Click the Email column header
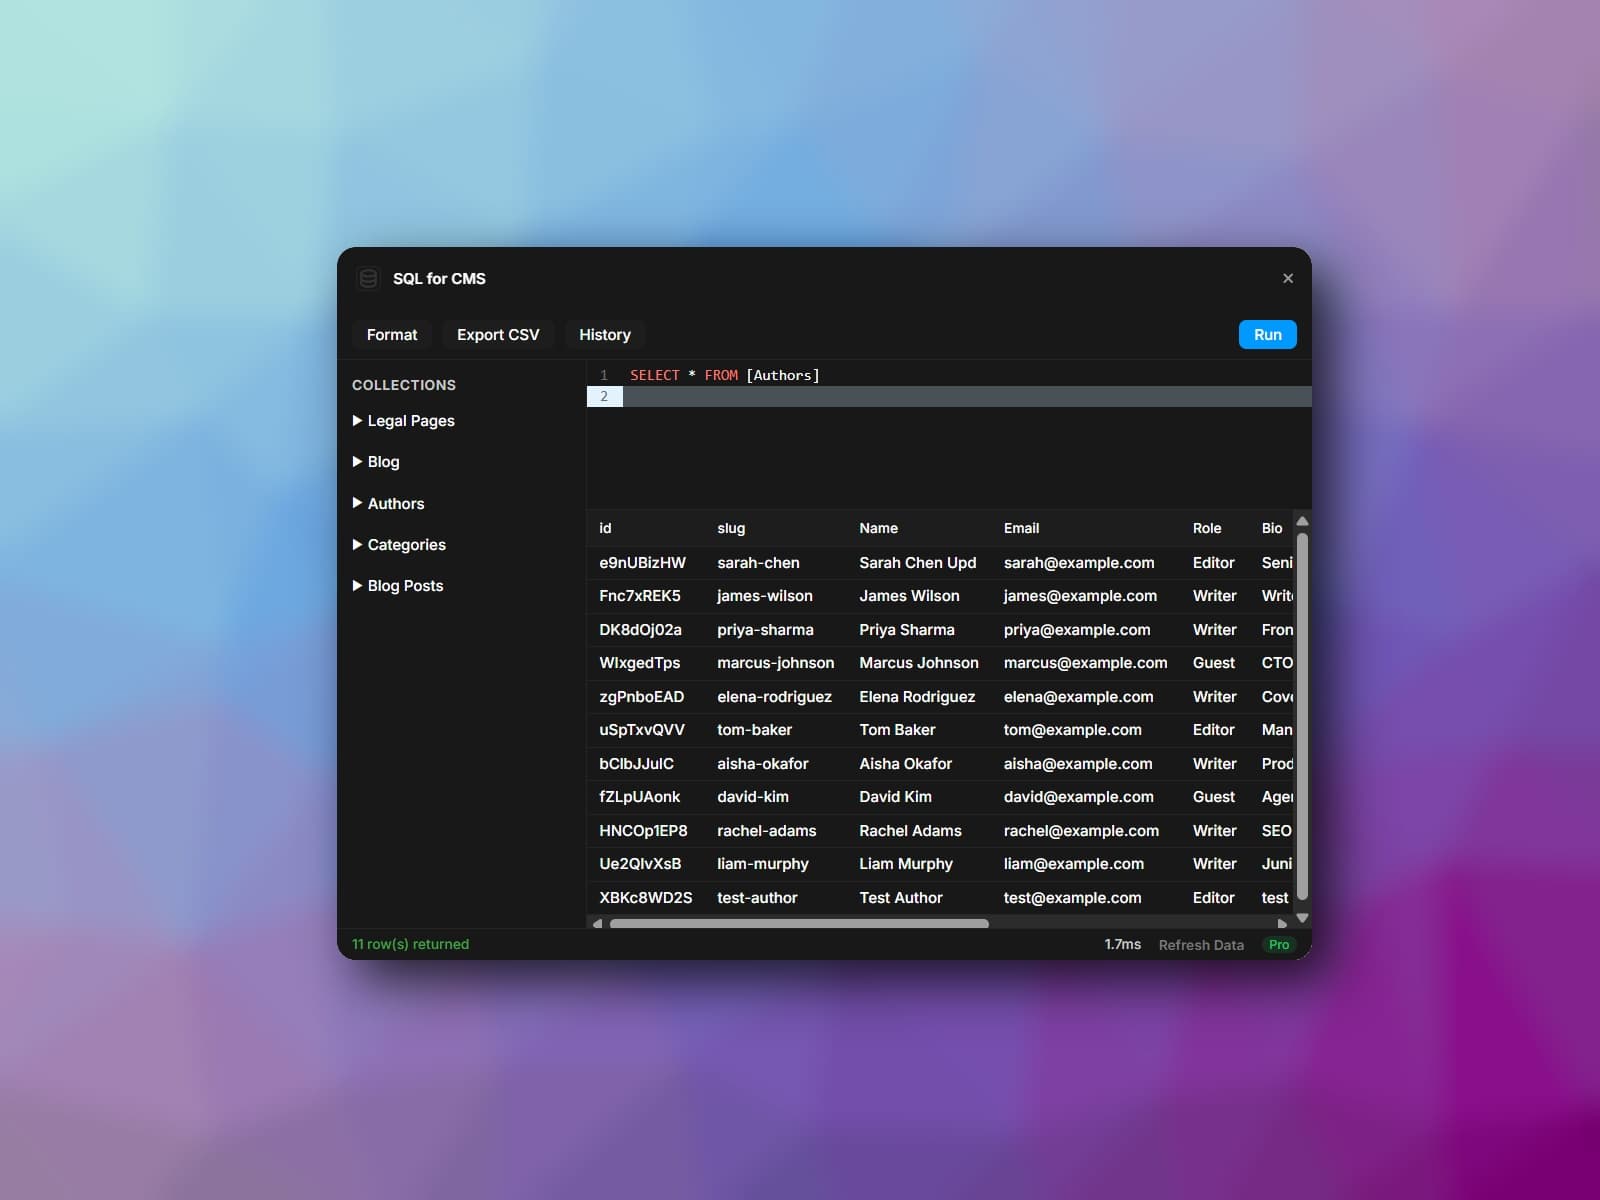Screen dimensions: 1600x1200 (1021, 528)
